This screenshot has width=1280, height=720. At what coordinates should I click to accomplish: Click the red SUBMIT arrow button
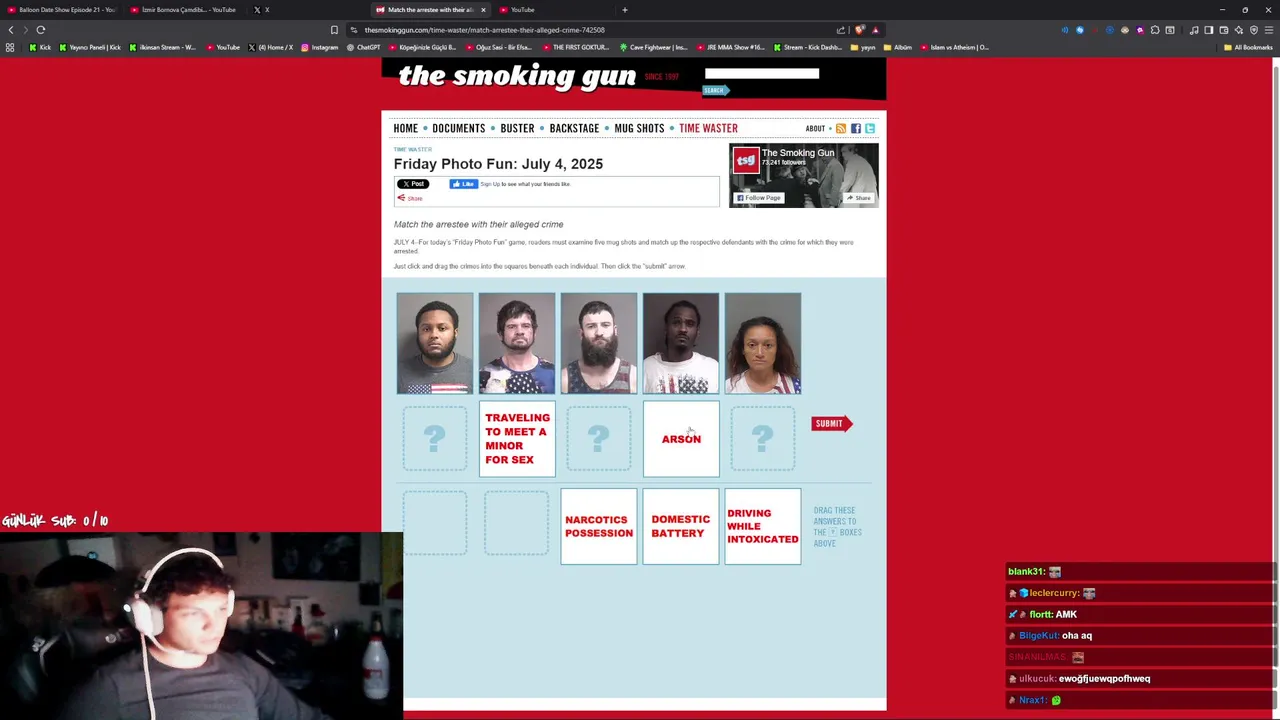(831, 424)
